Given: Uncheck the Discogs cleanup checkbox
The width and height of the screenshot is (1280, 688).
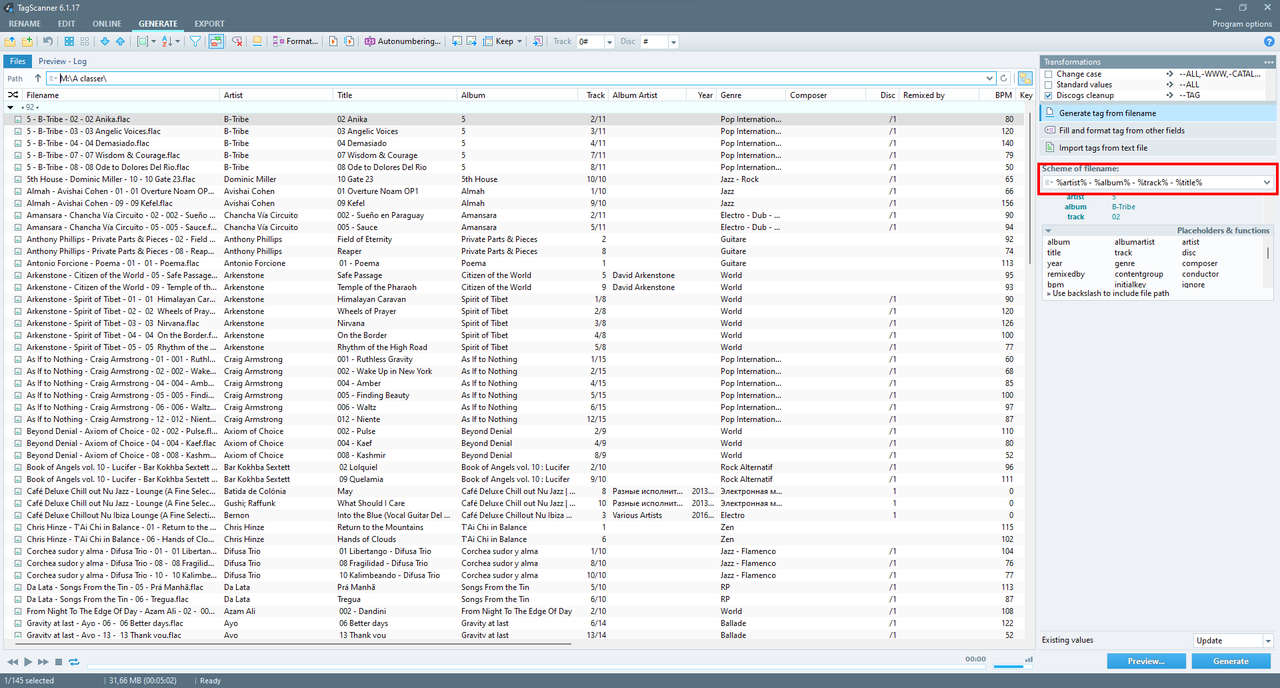Looking at the screenshot, I should (1048, 95).
